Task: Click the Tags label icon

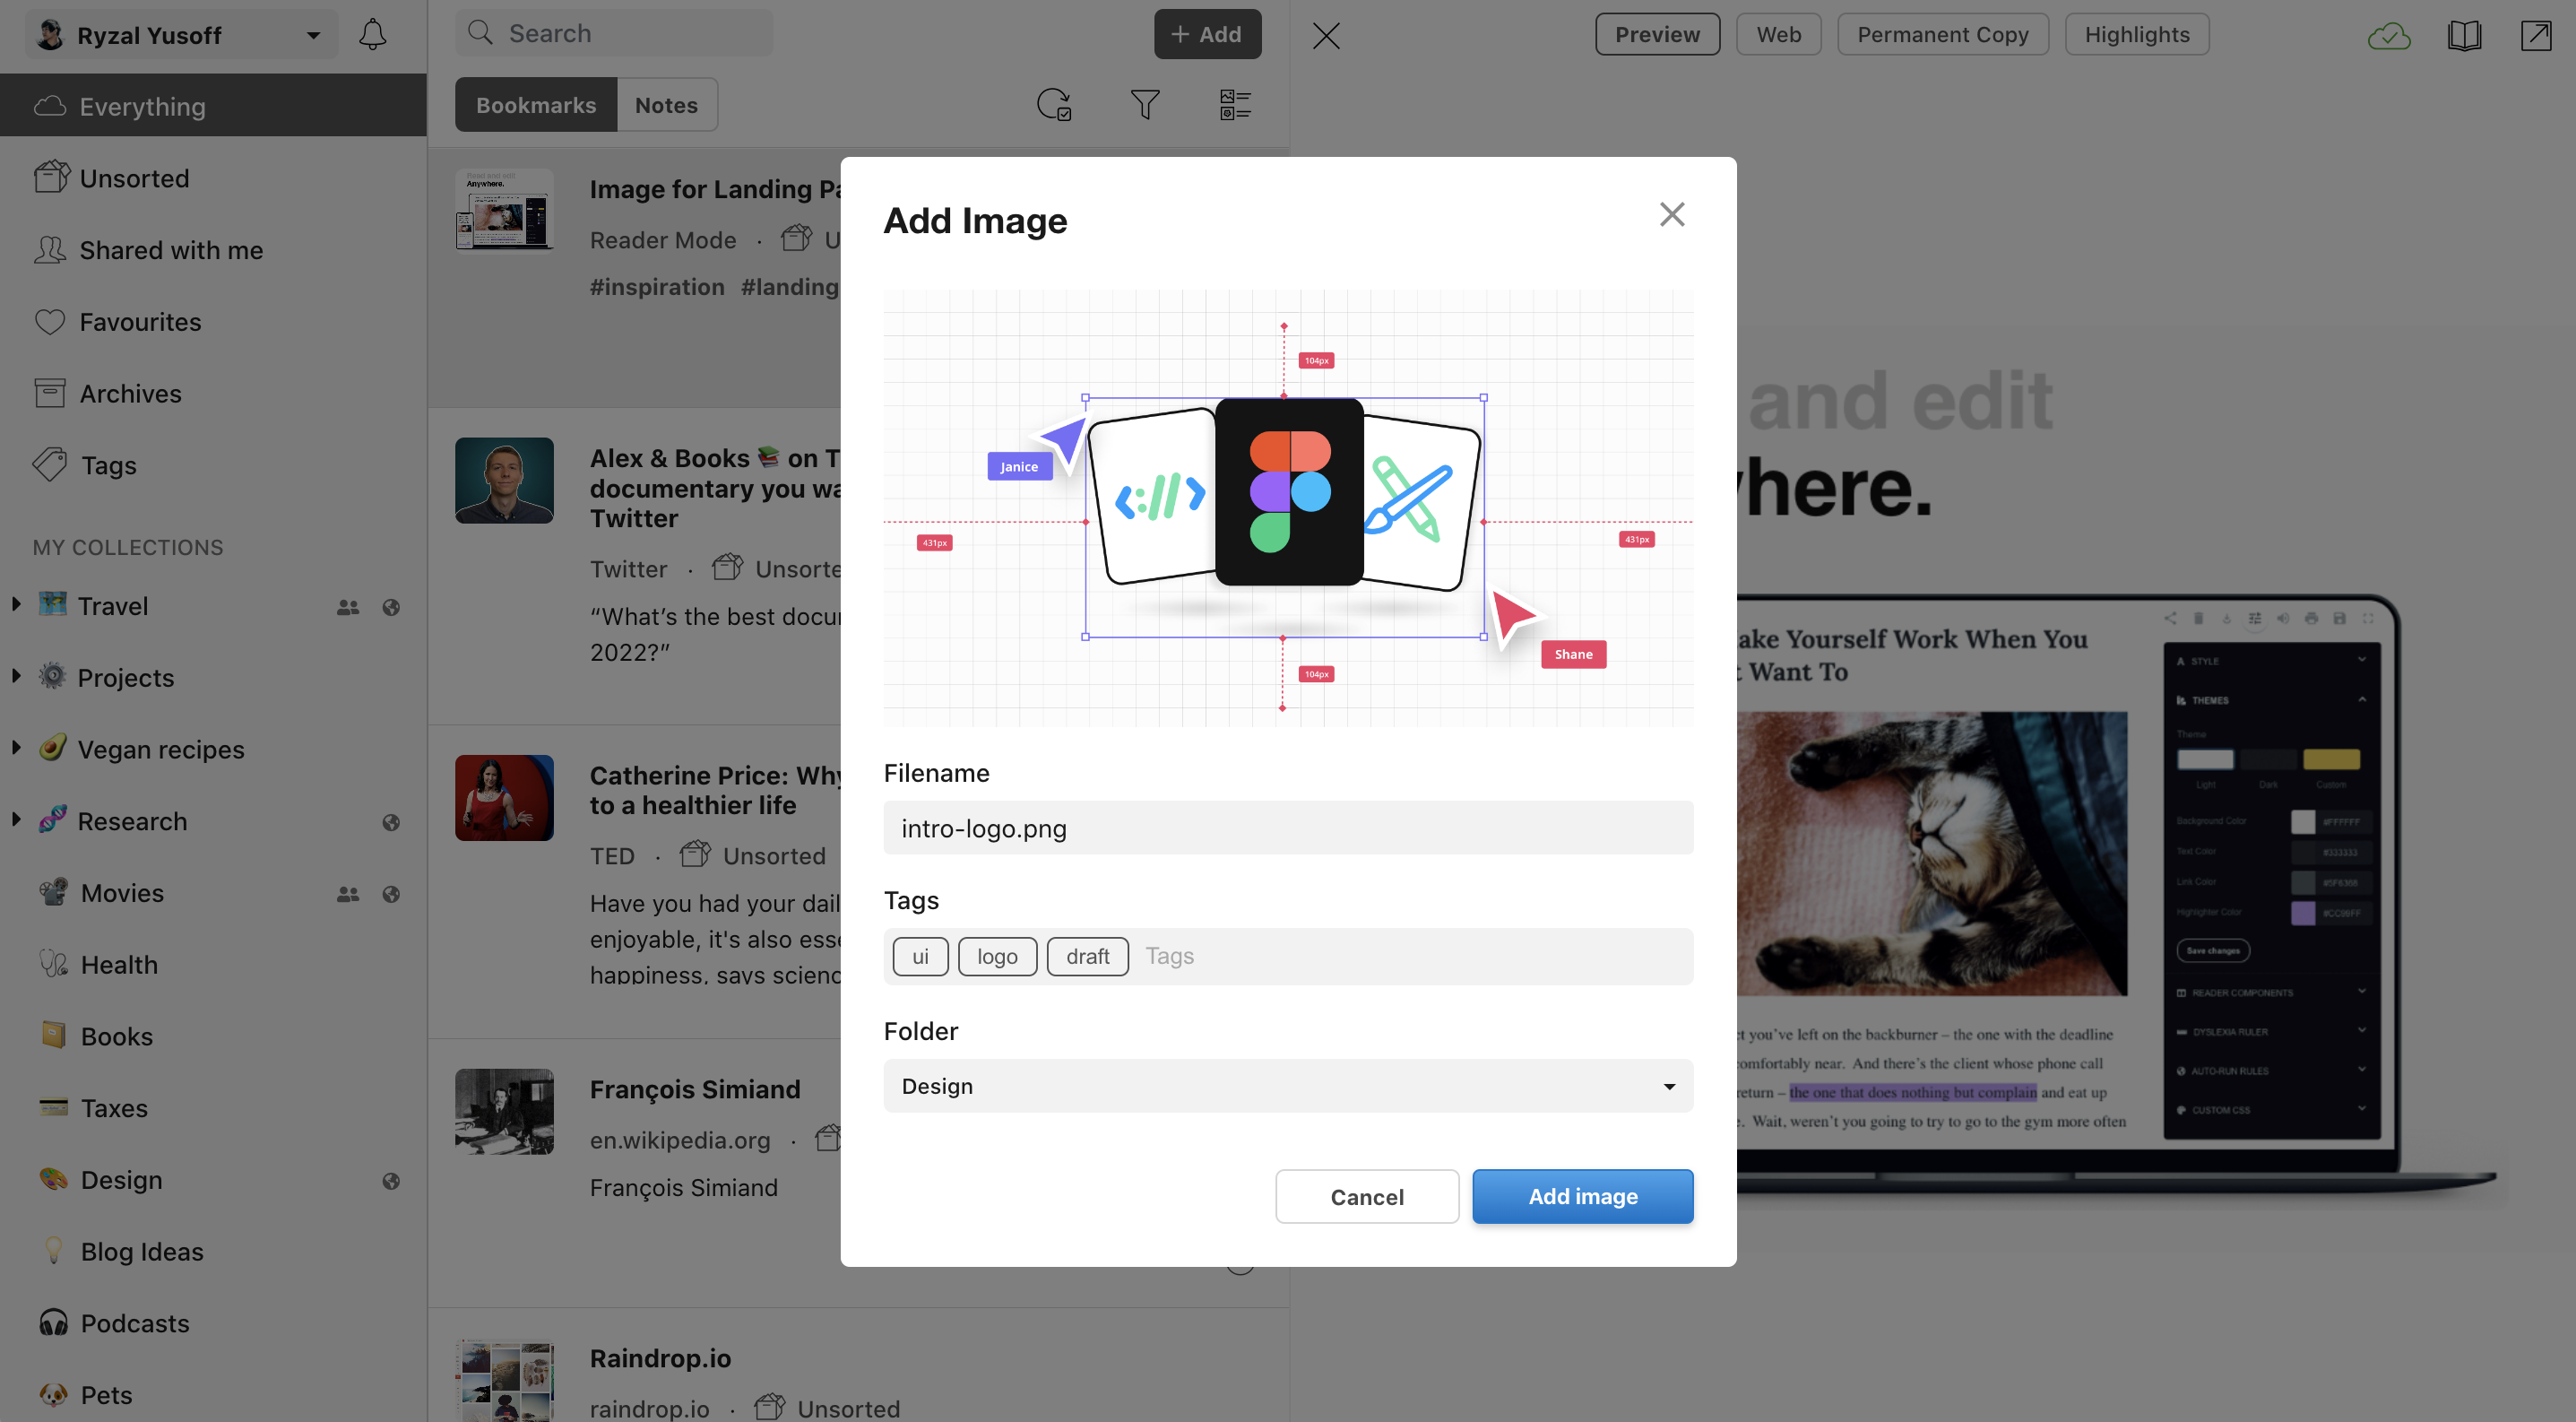Action: pos(50,464)
